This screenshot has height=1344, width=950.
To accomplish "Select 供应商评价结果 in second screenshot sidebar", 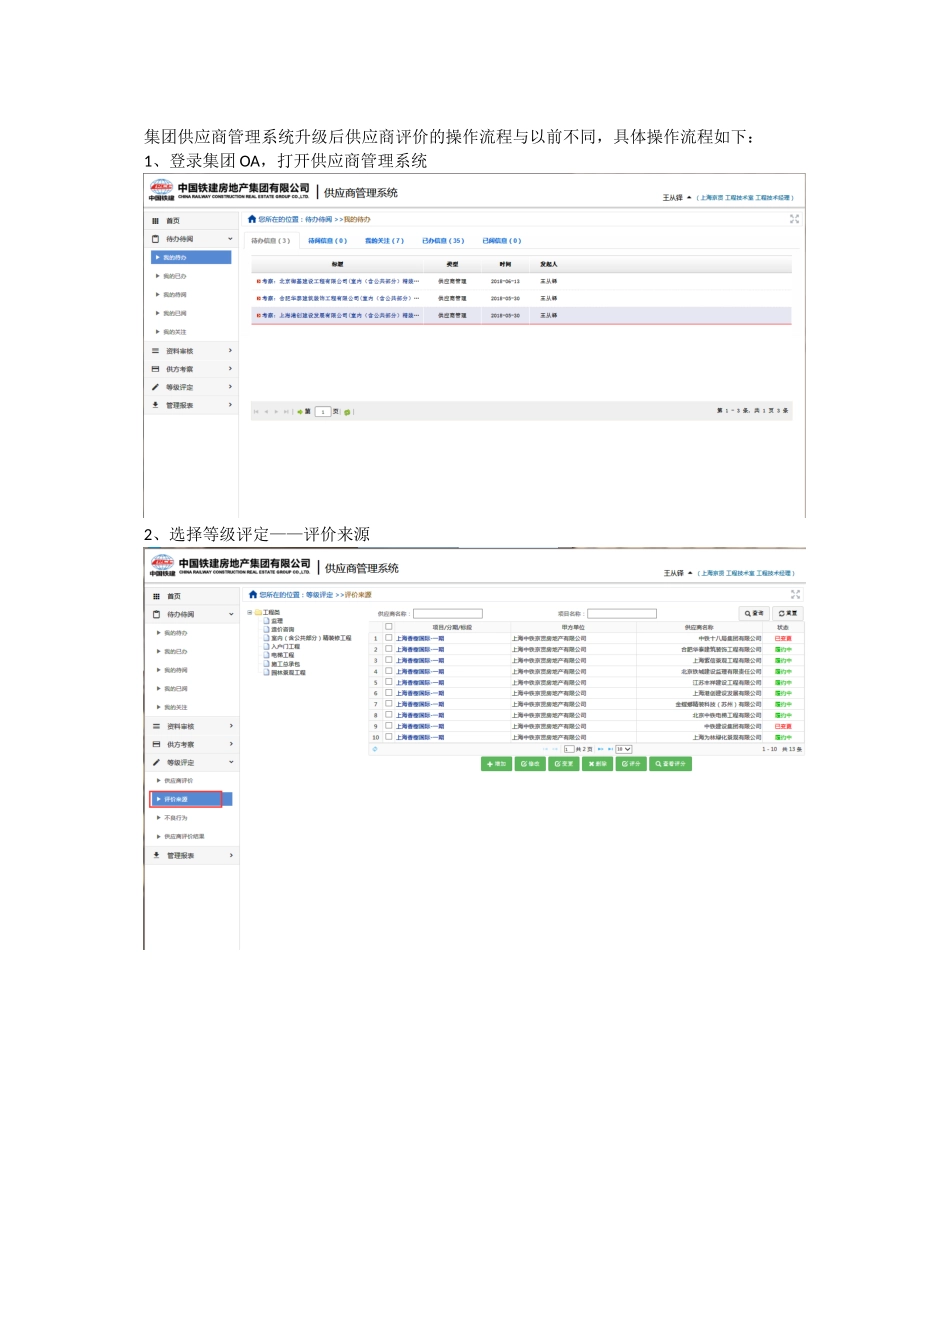I will 185,837.
